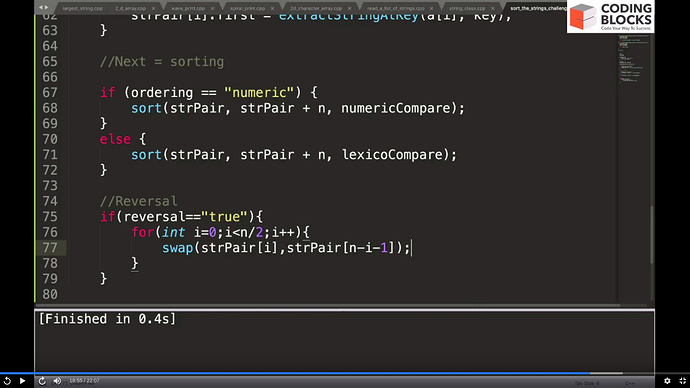Click the swap function call
The image size is (690, 388).
click(x=178, y=248)
